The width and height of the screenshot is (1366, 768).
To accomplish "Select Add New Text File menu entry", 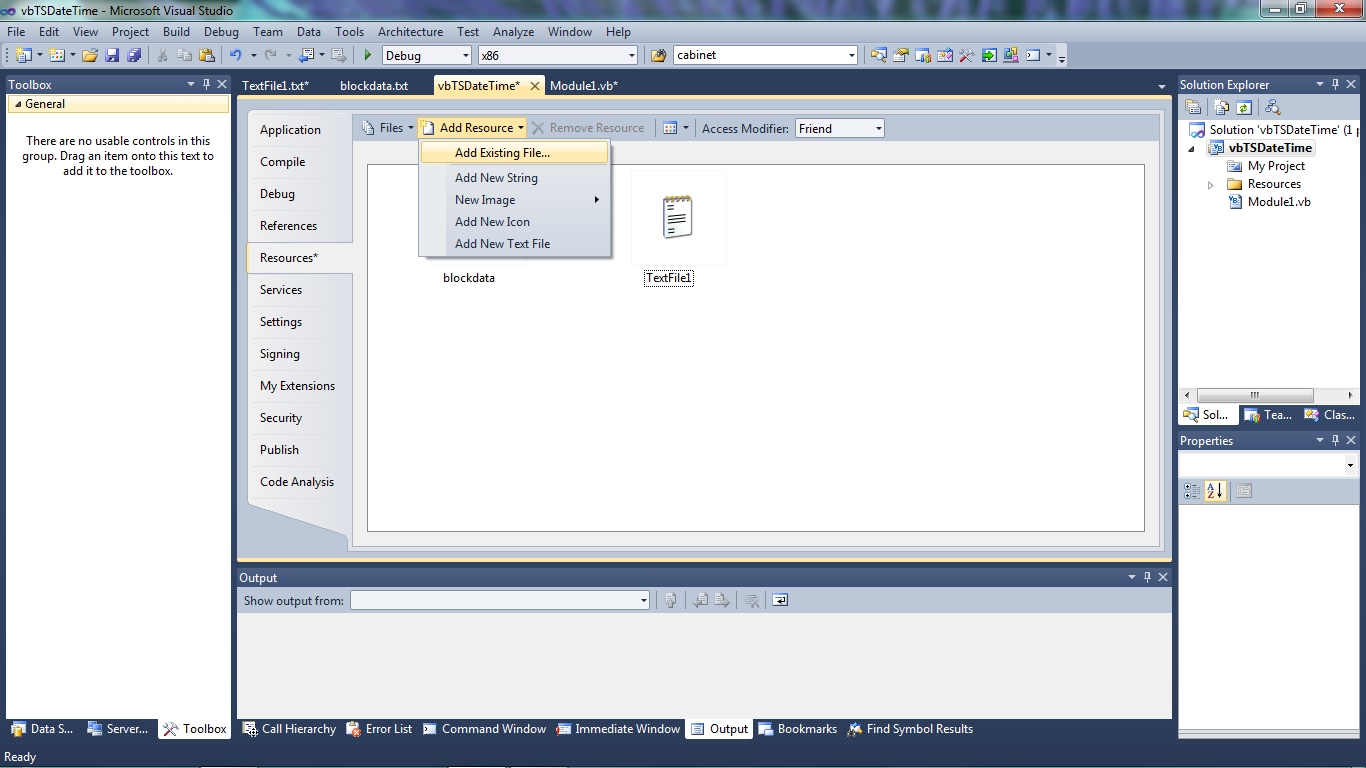I will (x=502, y=244).
